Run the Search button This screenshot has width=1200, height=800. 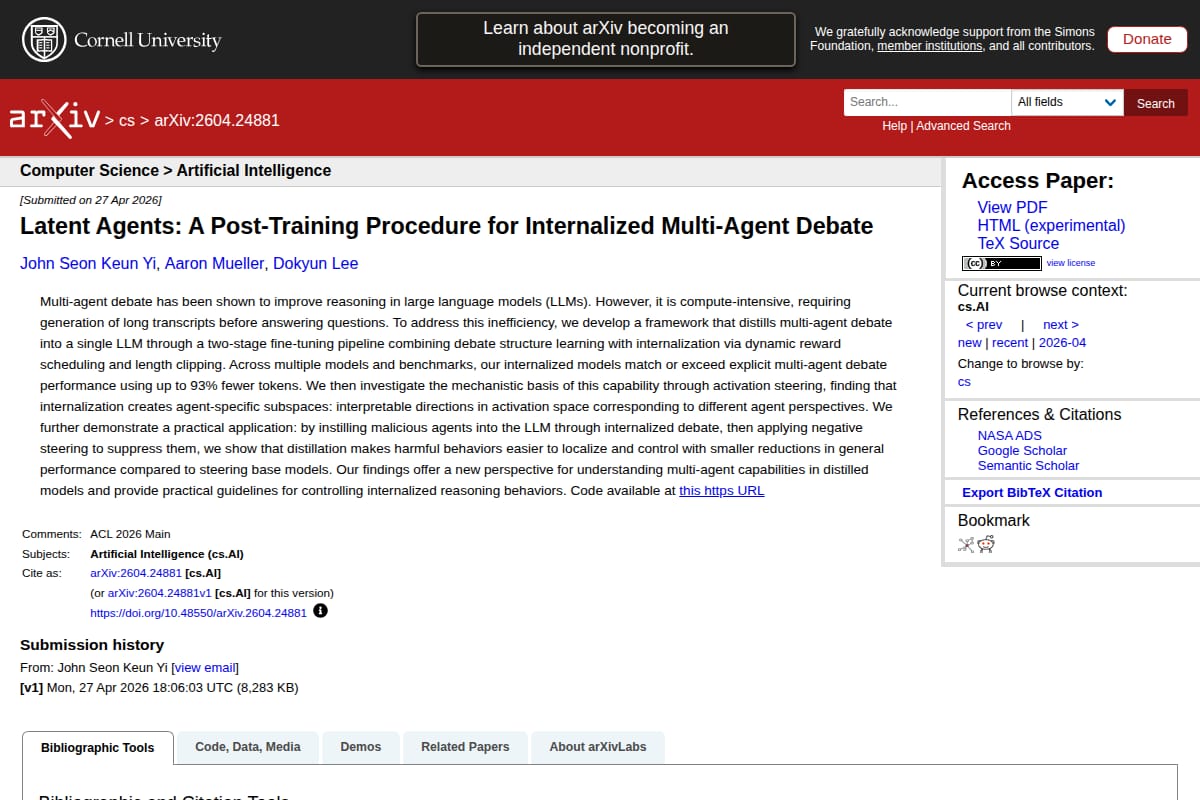click(1156, 103)
